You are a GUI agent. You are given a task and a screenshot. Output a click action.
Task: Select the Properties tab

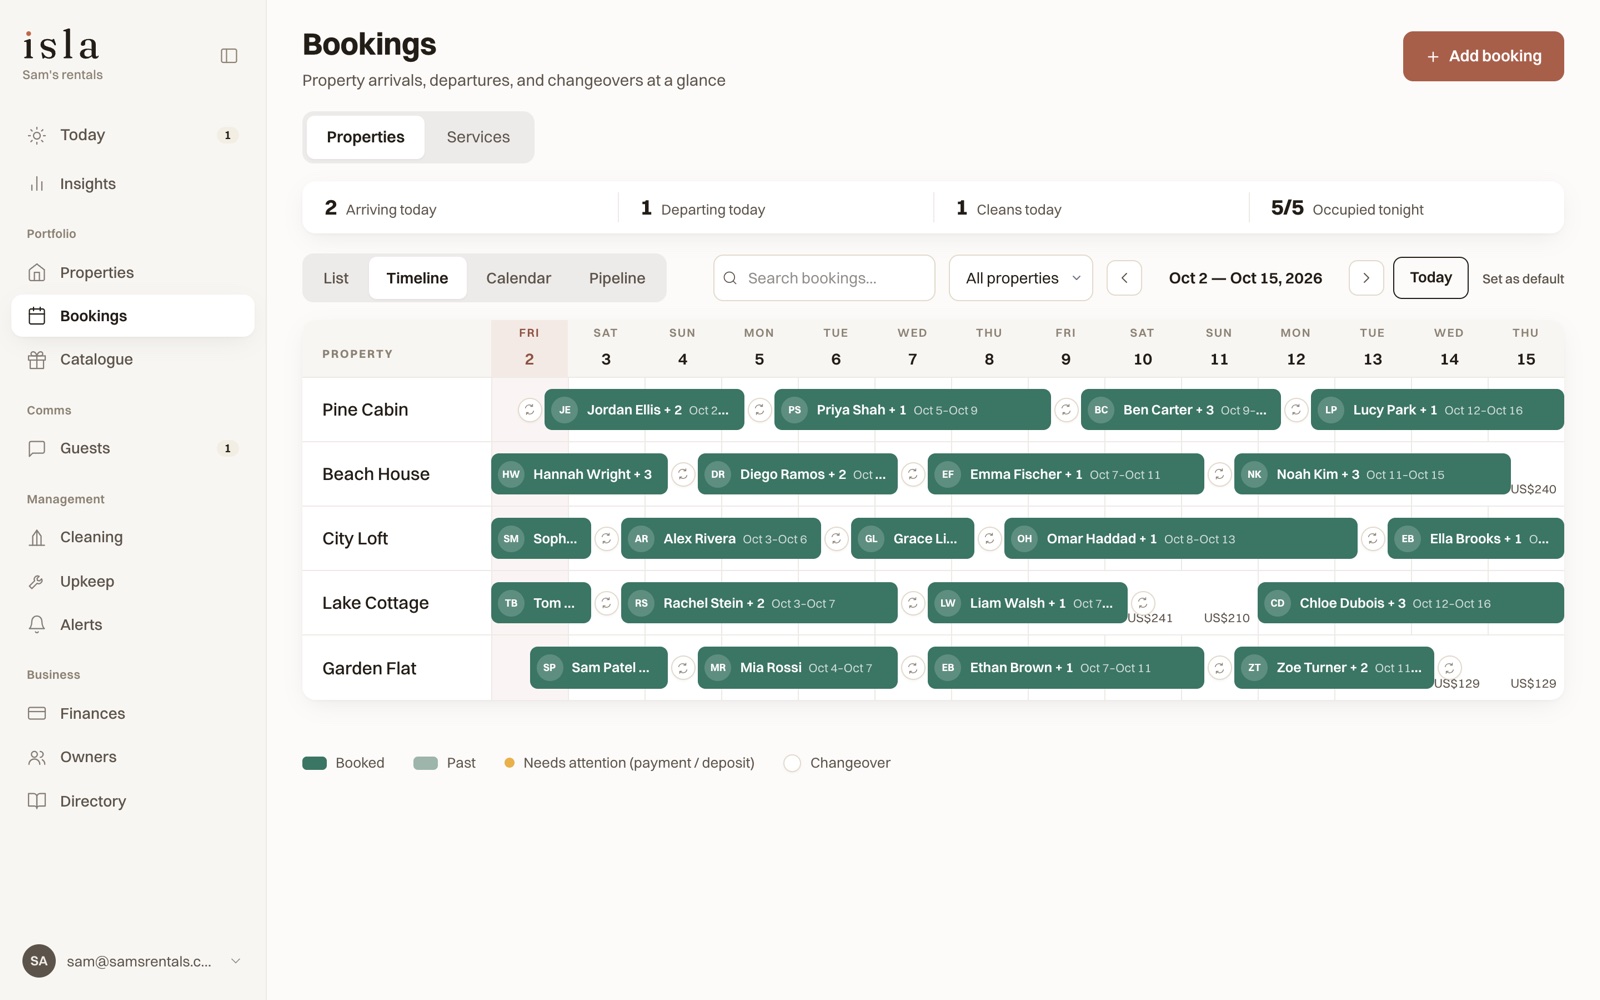[x=365, y=137]
